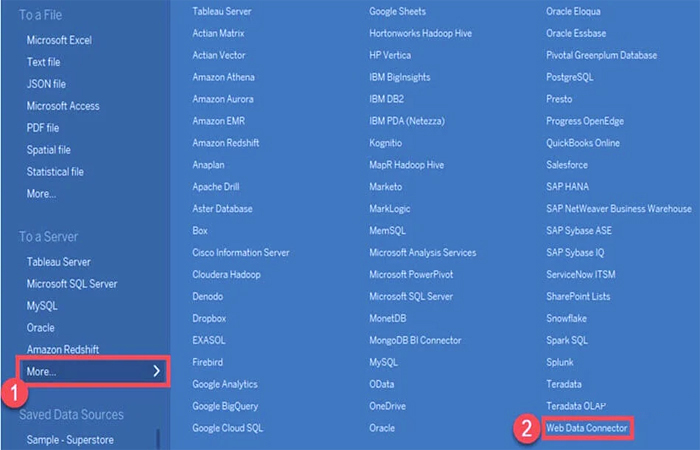Image resolution: width=700 pixels, height=450 pixels.
Task: Choose Statistical file option
Action: point(55,171)
